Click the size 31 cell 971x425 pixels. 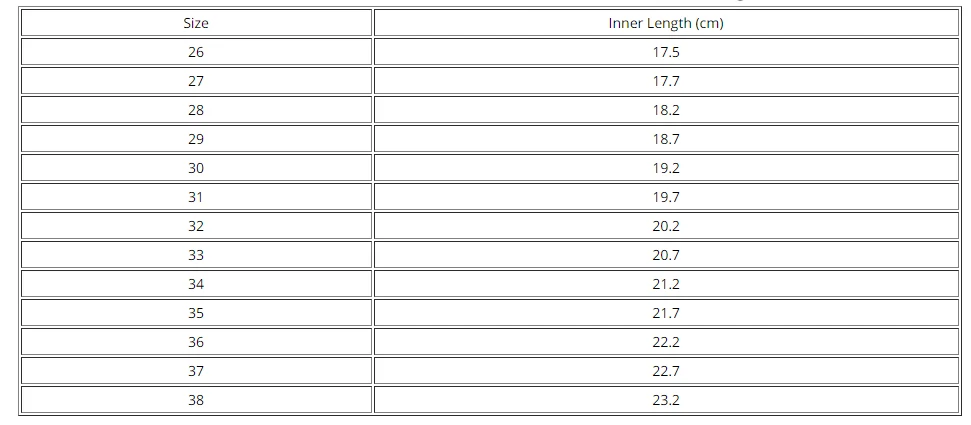click(196, 197)
